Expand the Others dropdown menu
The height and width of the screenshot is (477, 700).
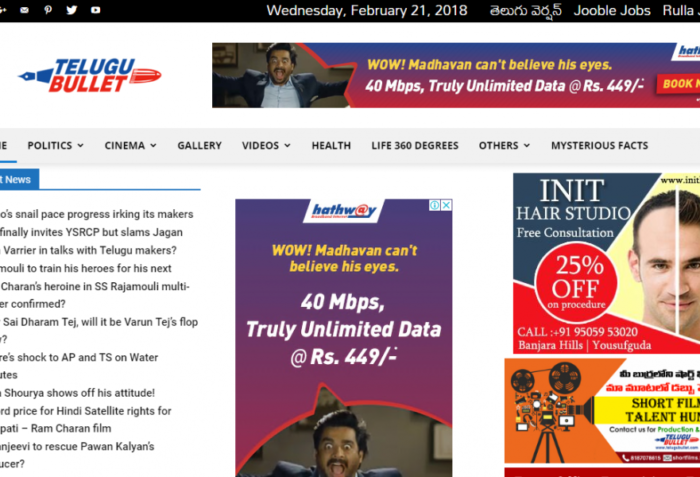(504, 145)
